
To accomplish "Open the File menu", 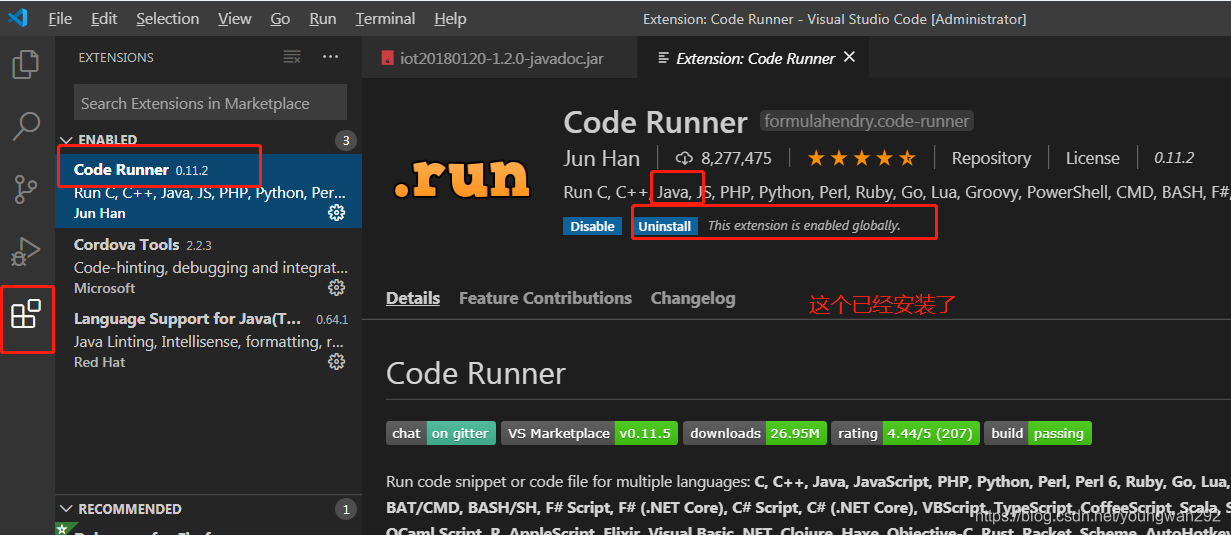I will click(x=60, y=18).
